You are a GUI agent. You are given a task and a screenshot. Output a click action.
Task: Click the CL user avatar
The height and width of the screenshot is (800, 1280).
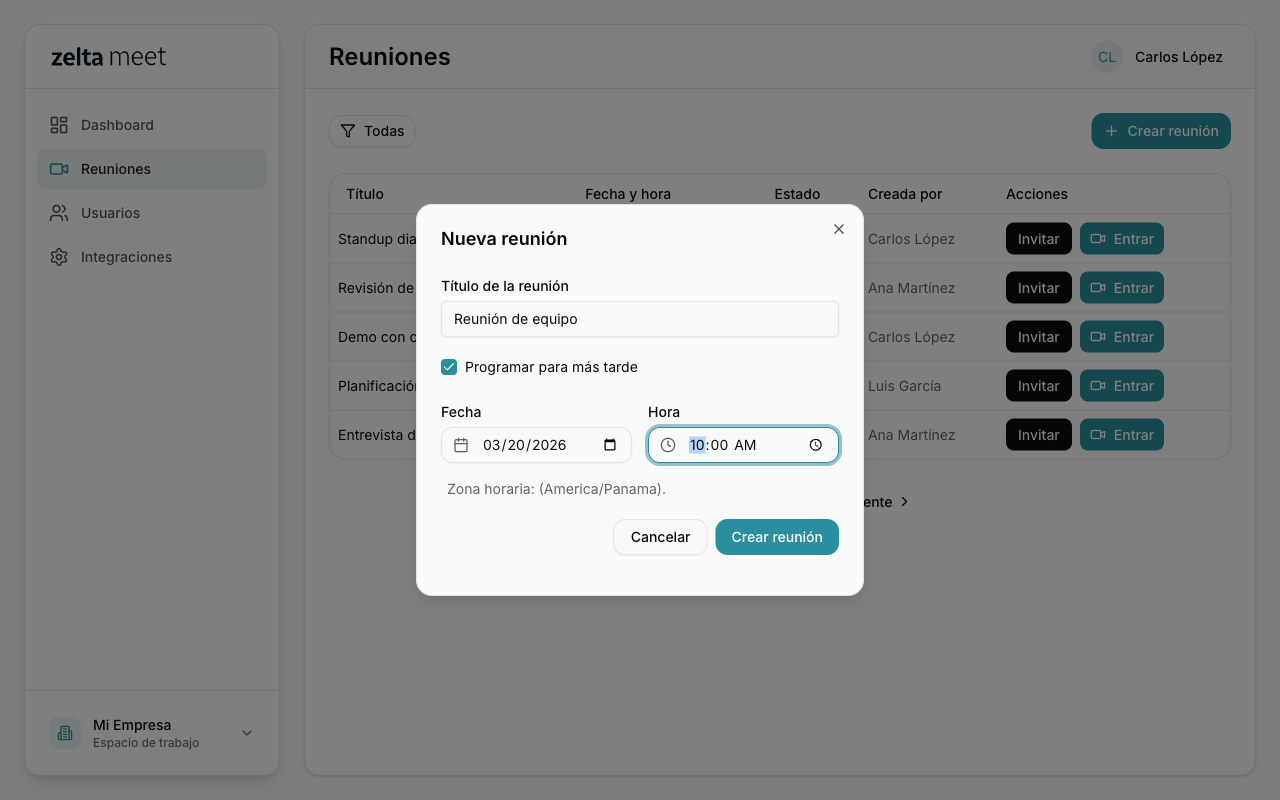[1106, 57]
